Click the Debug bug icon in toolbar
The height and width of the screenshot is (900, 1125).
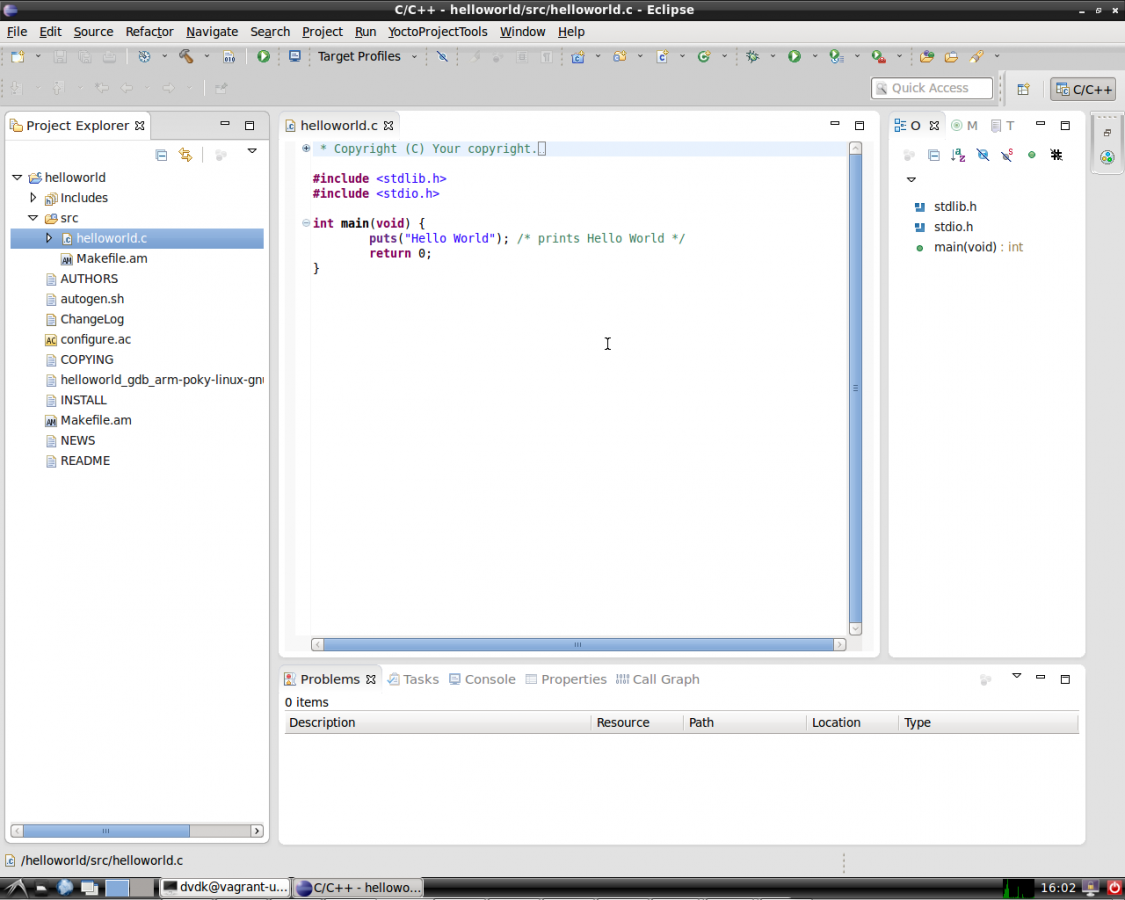(x=753, y=57)
